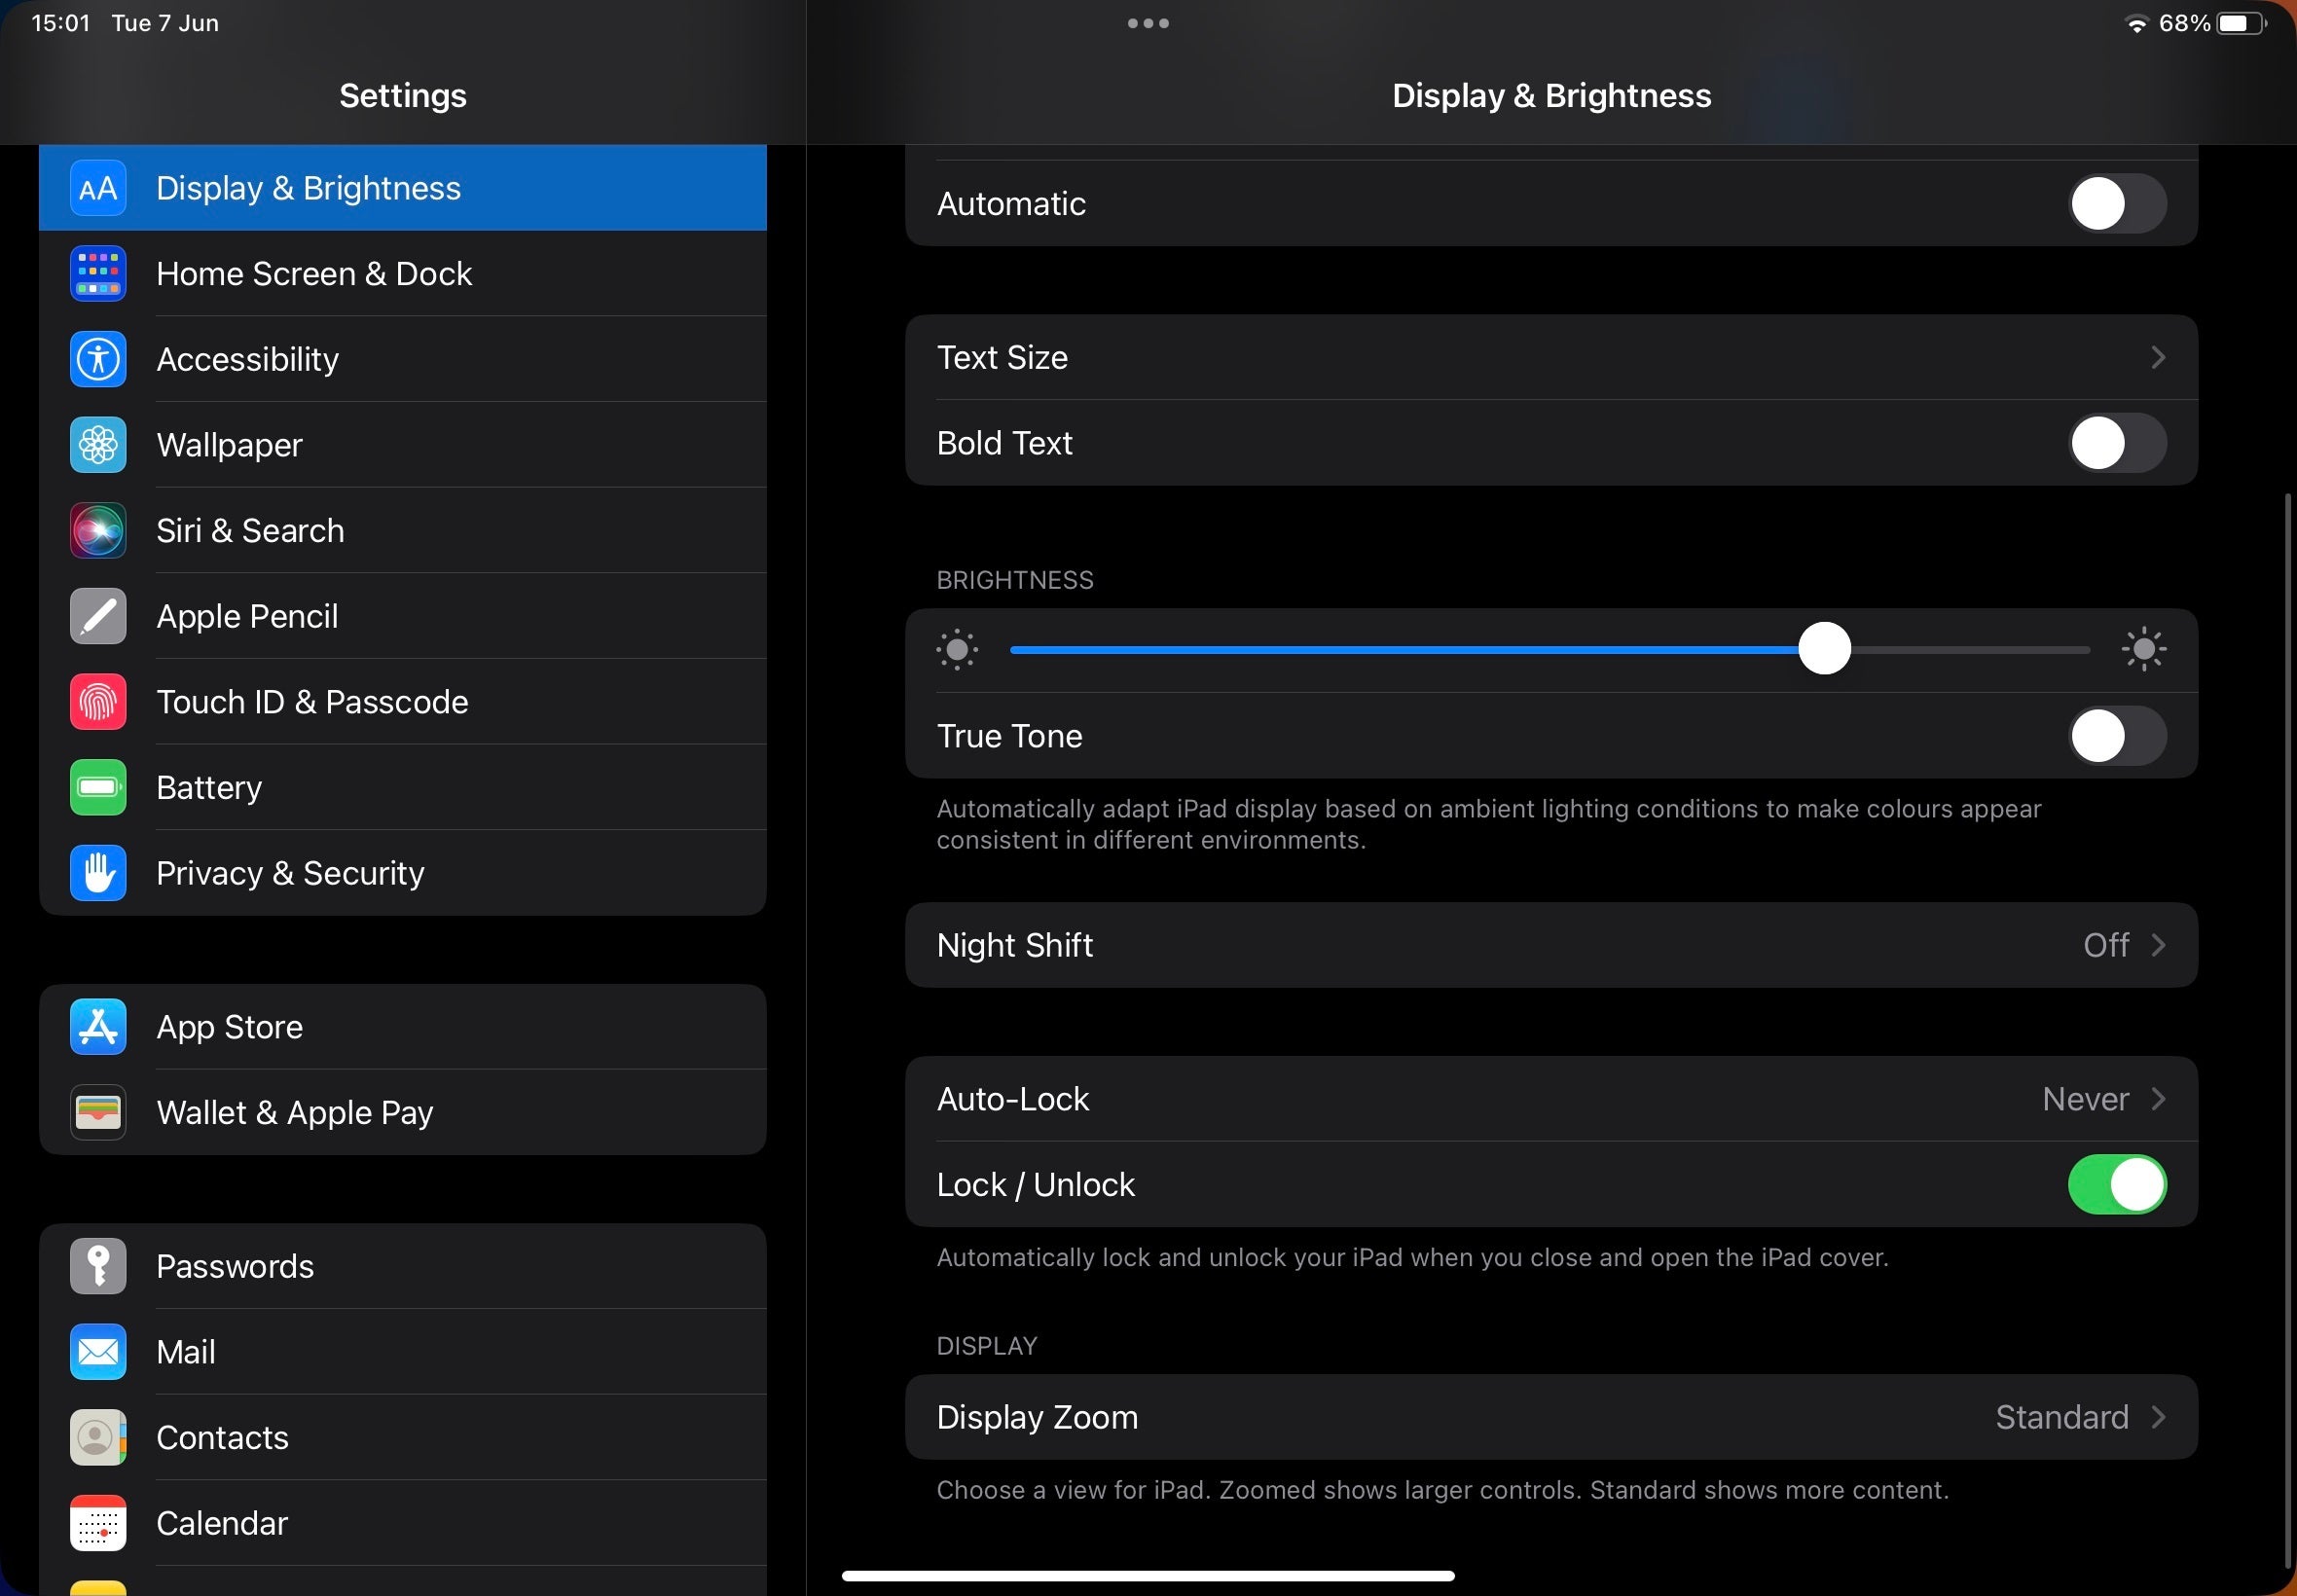This screenshot has width=2297, height=1596.
Task: Open Privacy & Security settings label
Action: pos(290,874)
